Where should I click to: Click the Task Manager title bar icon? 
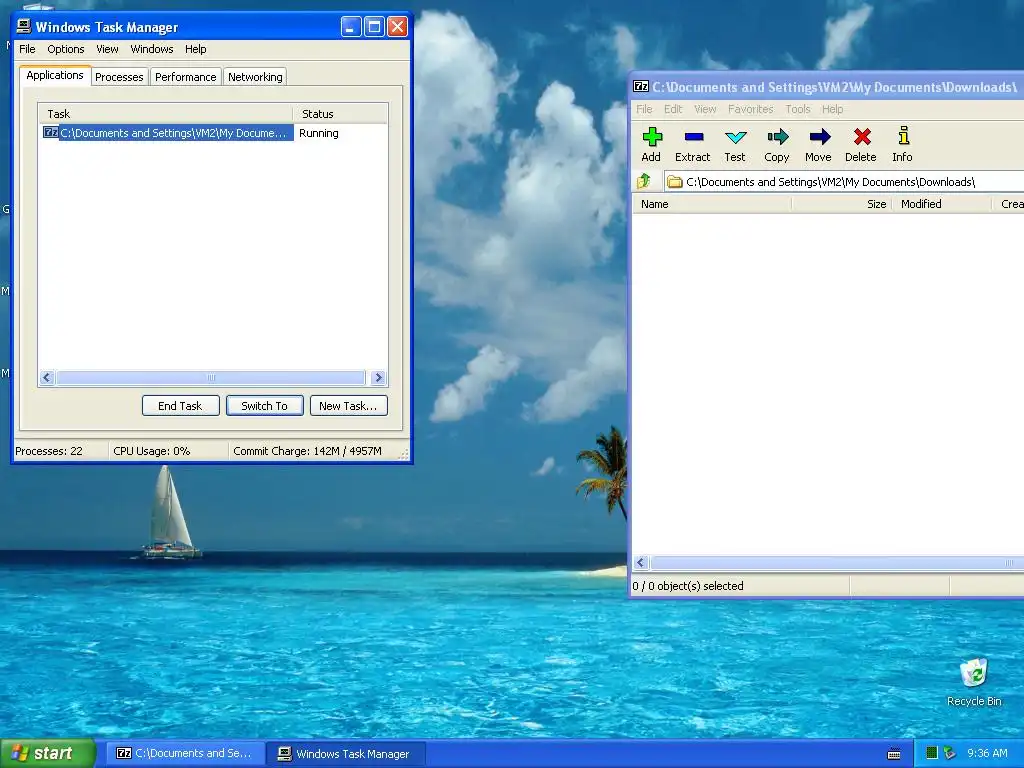pyautogui.click(x=24, y=26)
